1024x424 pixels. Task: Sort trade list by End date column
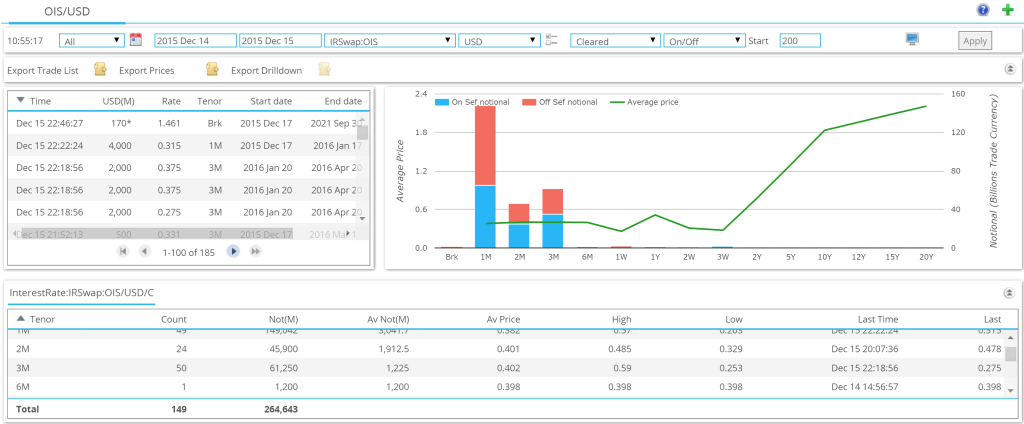(343, 101)
